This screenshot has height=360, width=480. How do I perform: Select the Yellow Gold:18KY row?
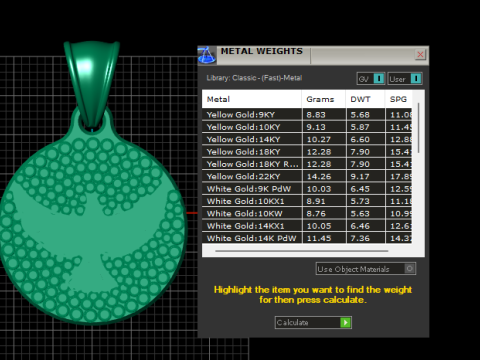307,152
